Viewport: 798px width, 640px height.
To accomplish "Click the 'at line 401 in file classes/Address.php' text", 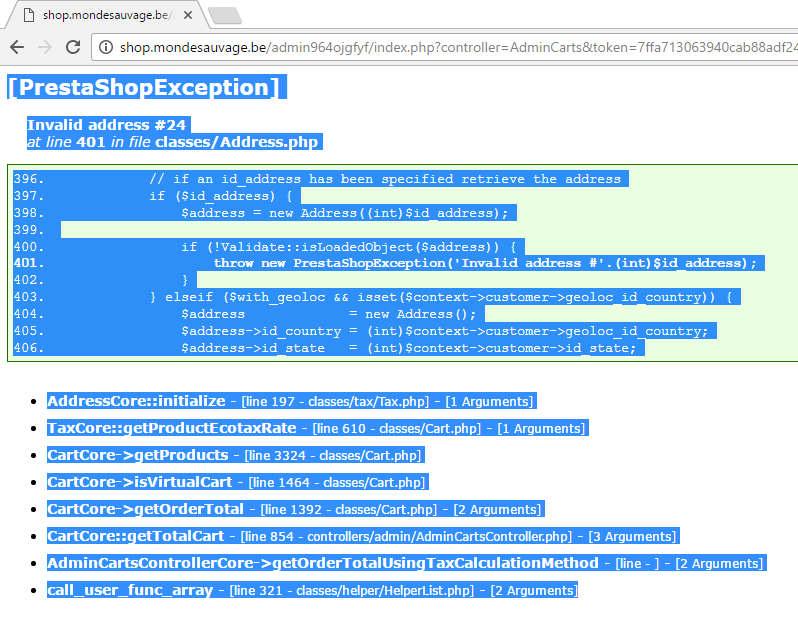I will pyautogui.click(x=173, y=141).
